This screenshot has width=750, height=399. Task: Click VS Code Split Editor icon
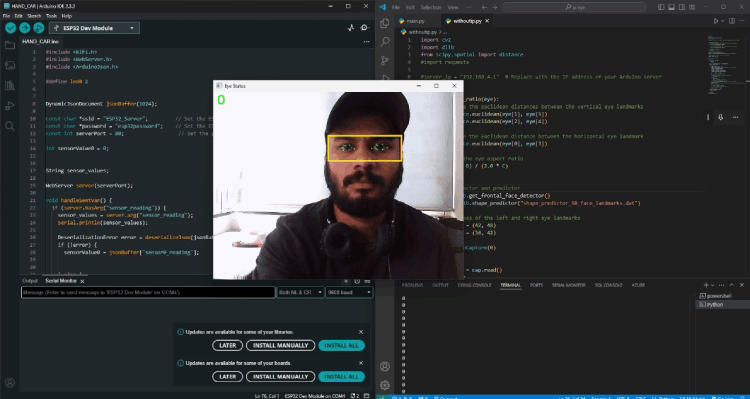[x=732, y=21]
